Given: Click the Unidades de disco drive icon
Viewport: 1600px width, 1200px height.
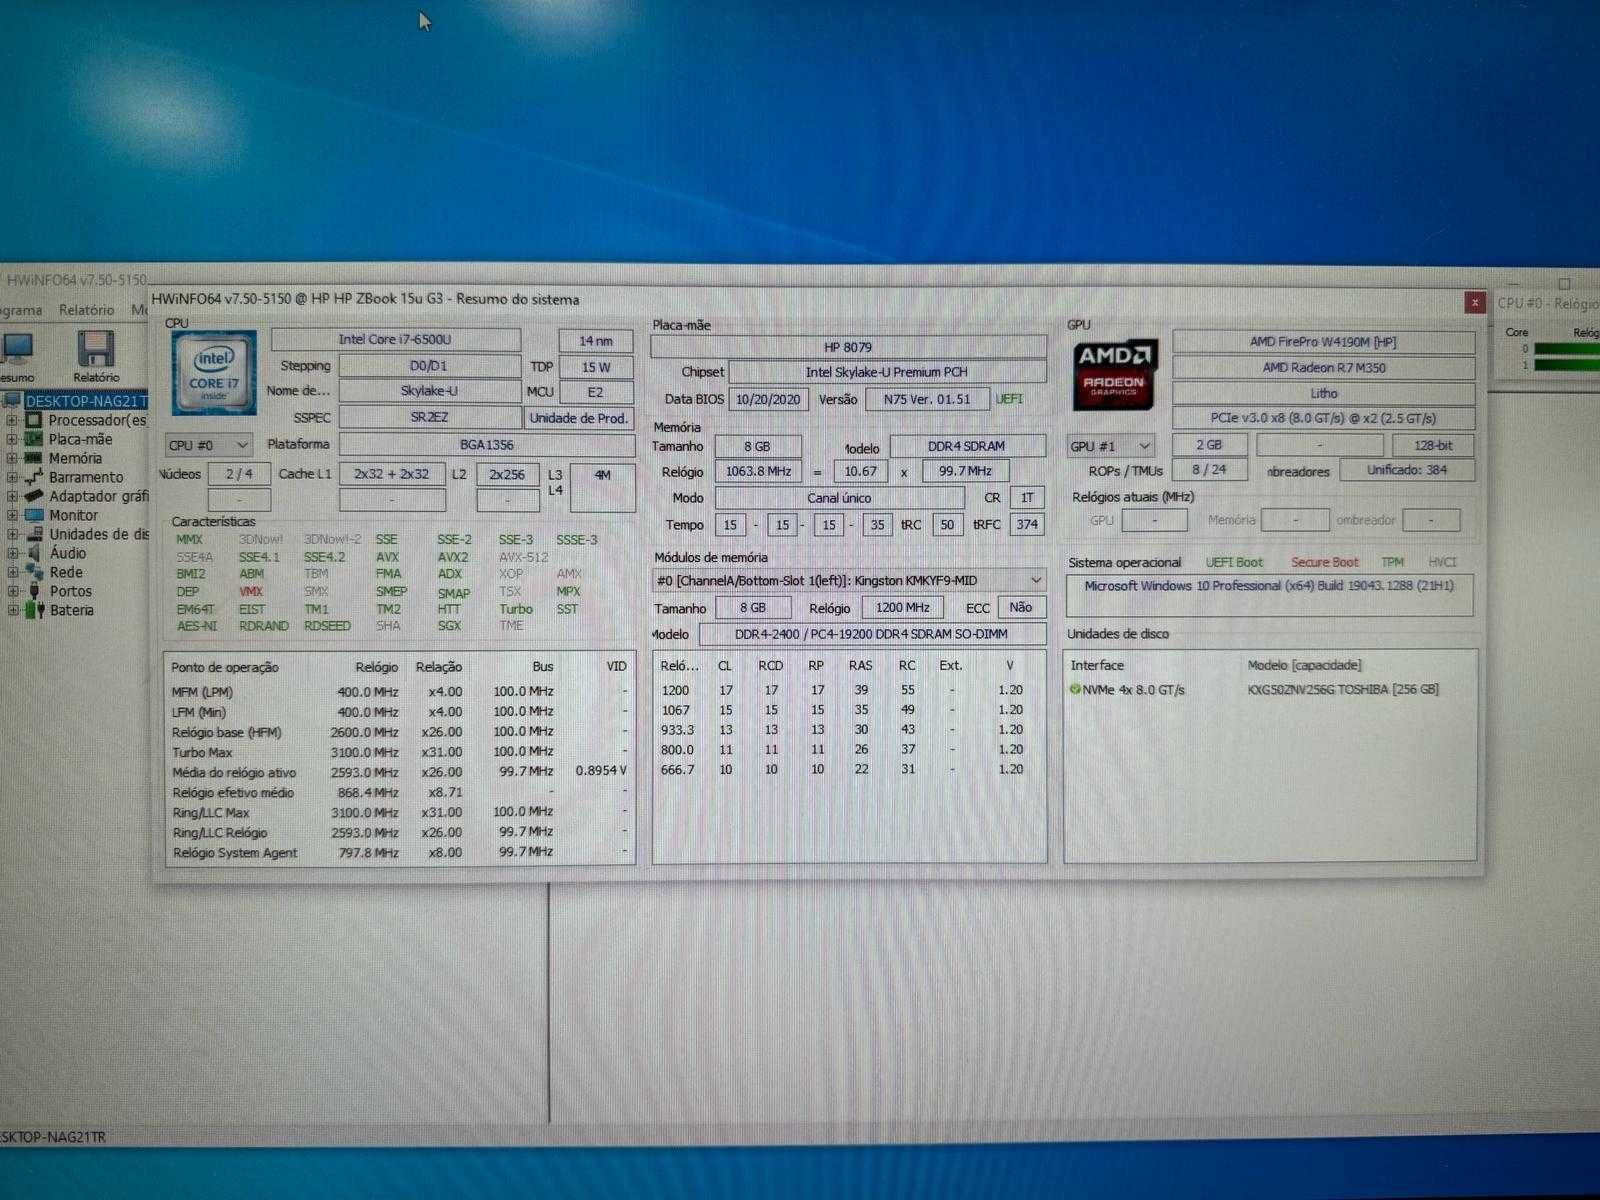Looking at the screenshot, I should (34, 534).
